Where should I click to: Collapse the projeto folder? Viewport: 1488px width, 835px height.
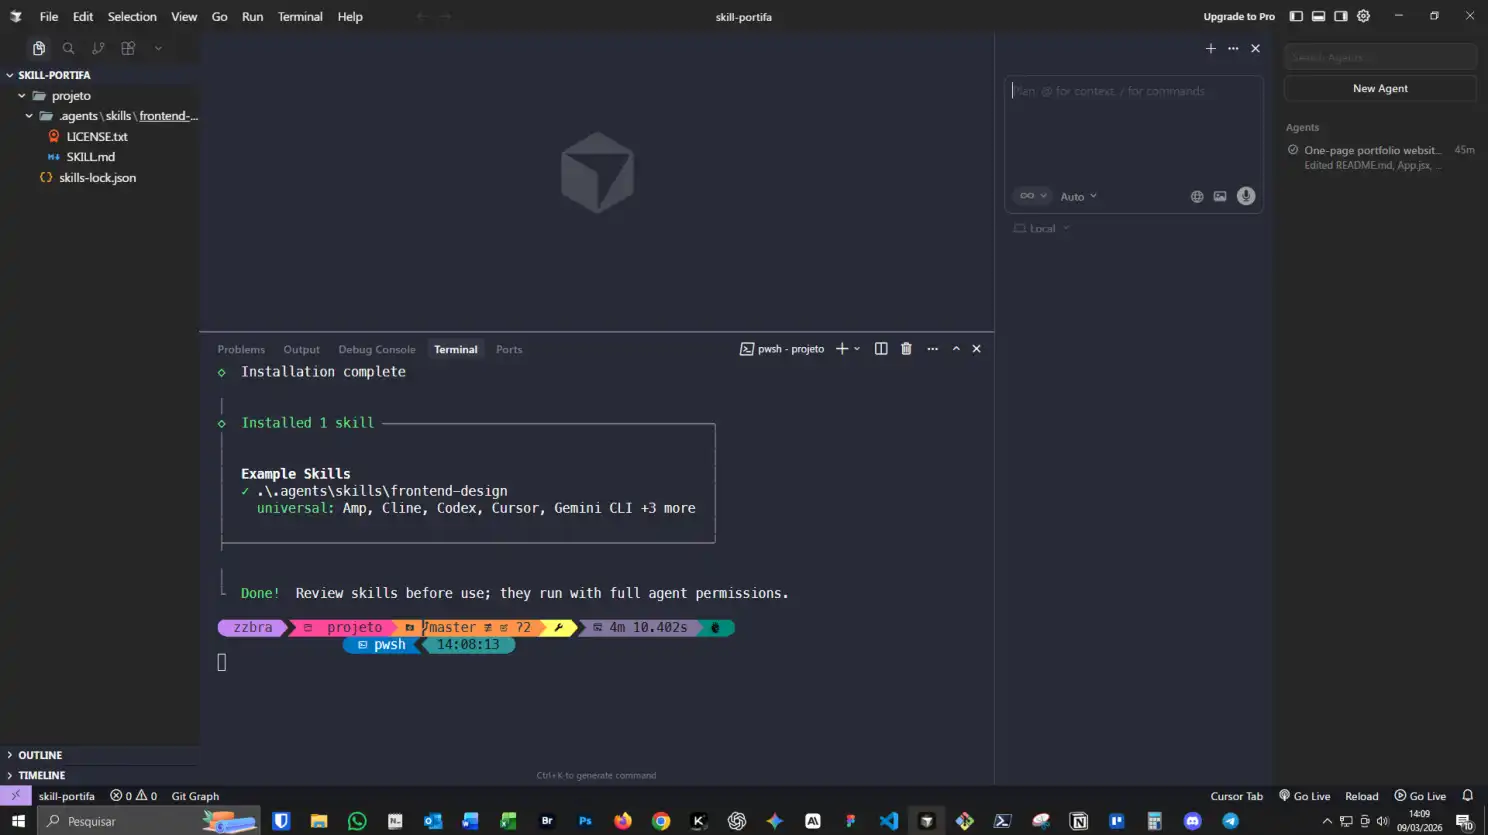pos(22,96)
